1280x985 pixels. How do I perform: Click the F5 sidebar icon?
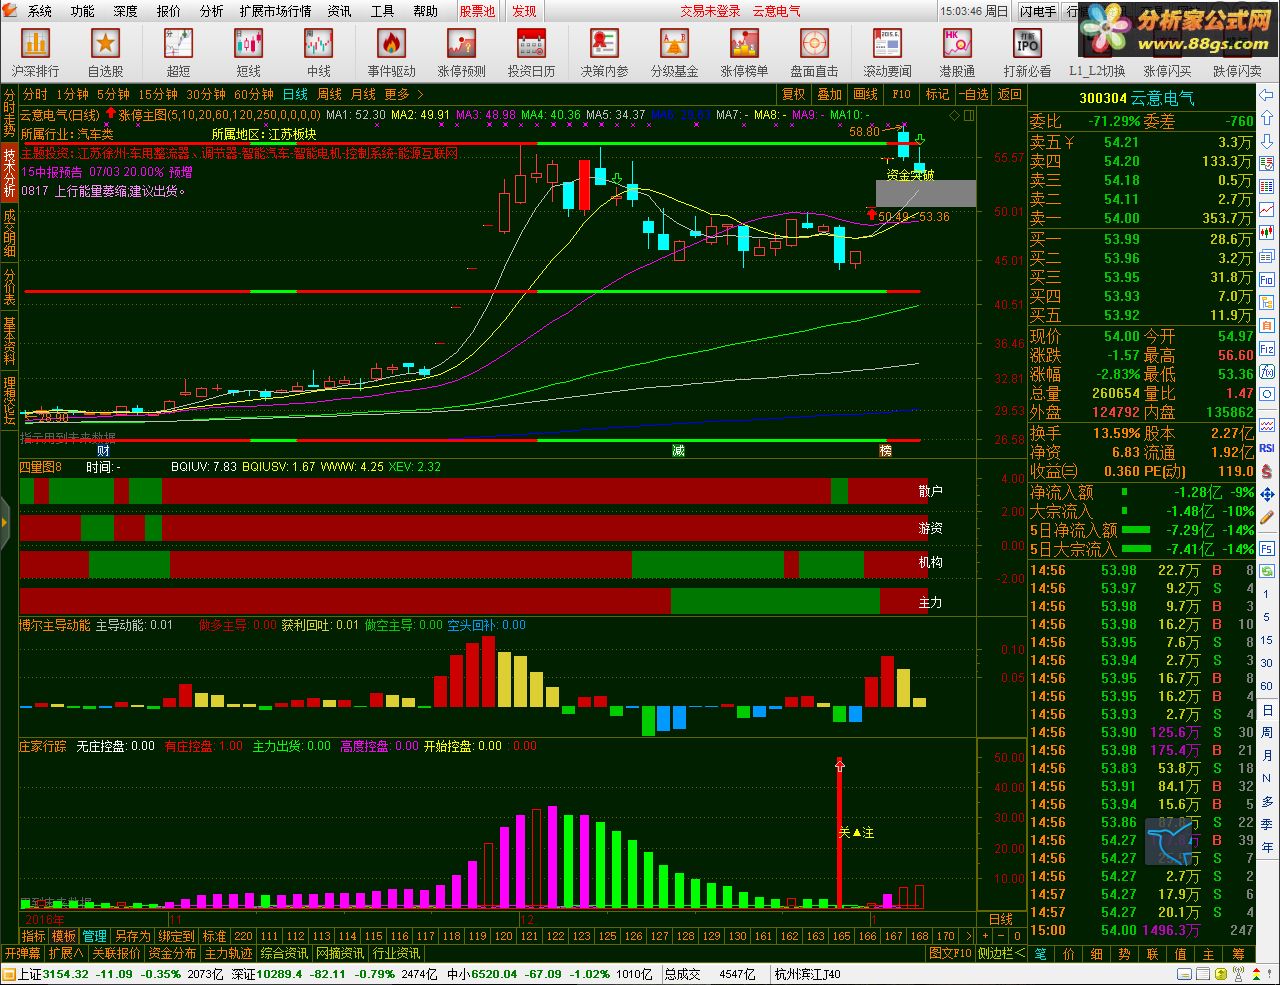(x=1267, y=549)
